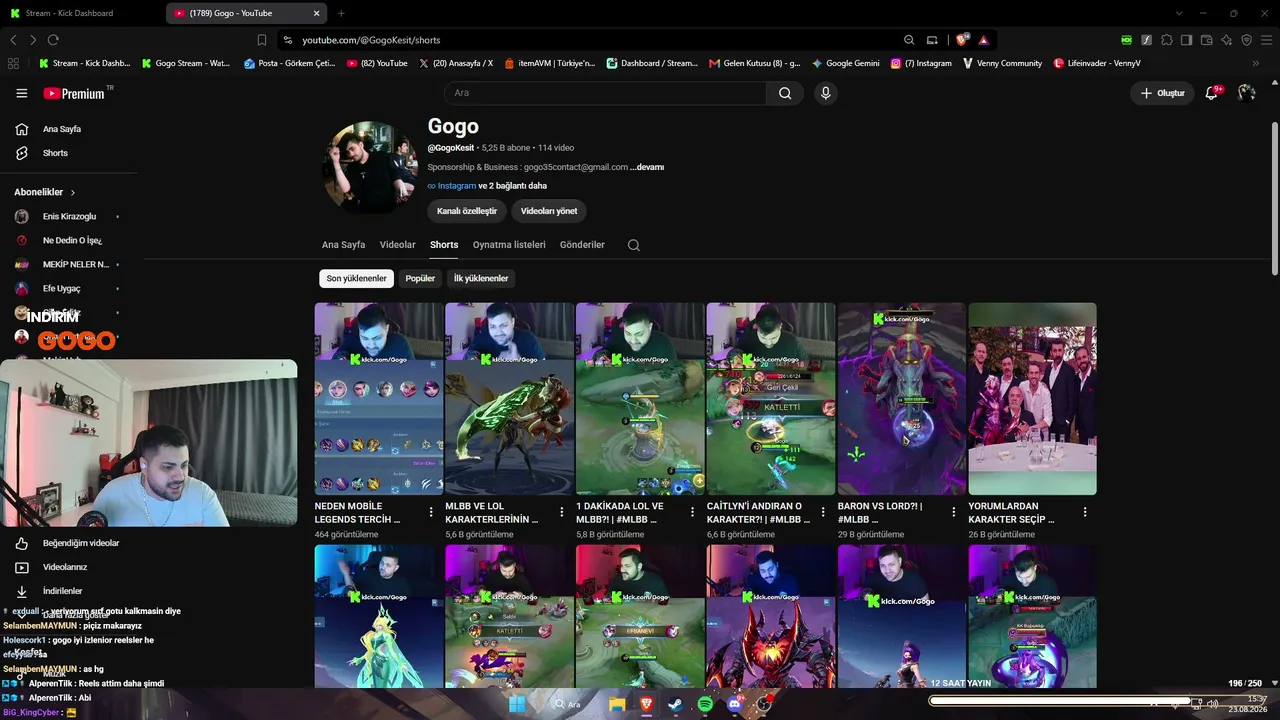The image size is (1280, 720).
Task: Select the Popüler filter chip
Action: [420, 278]
